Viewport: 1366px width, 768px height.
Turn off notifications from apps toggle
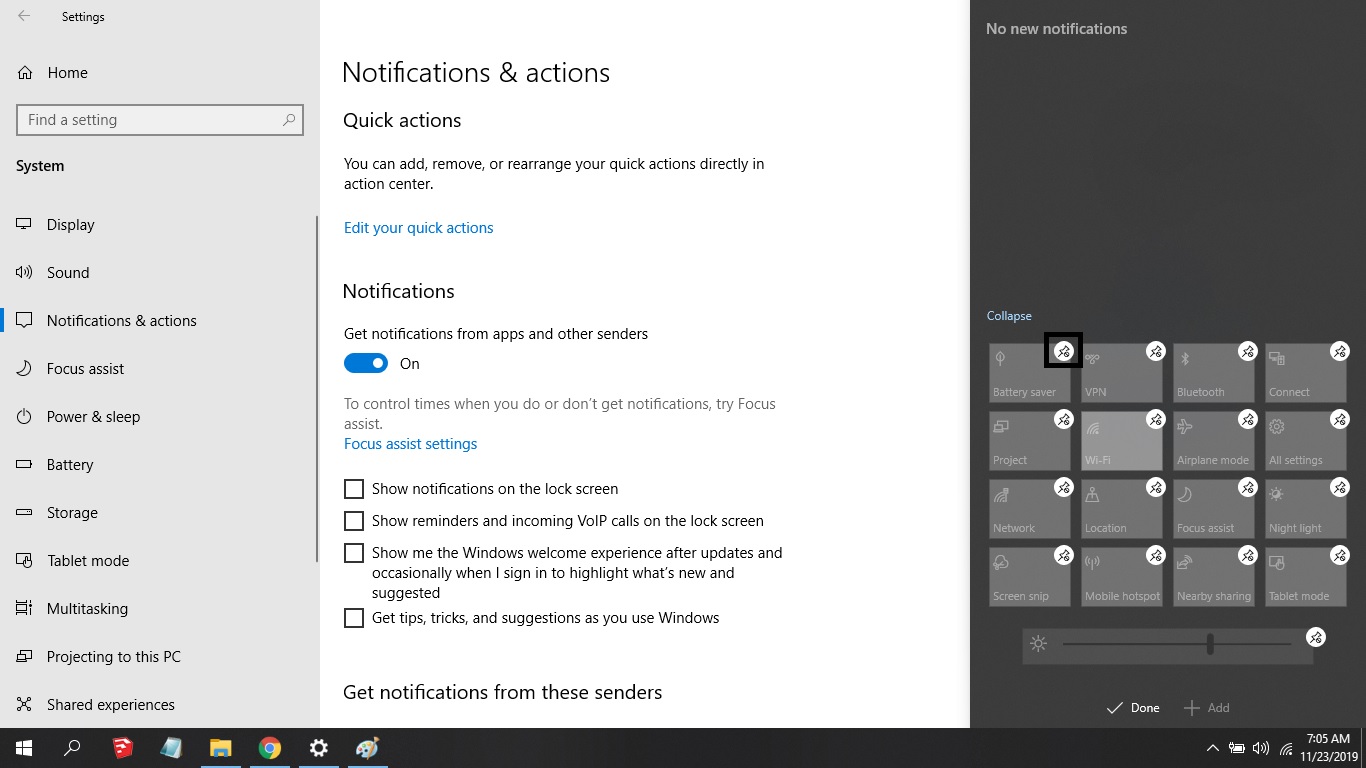click(366, 364)
